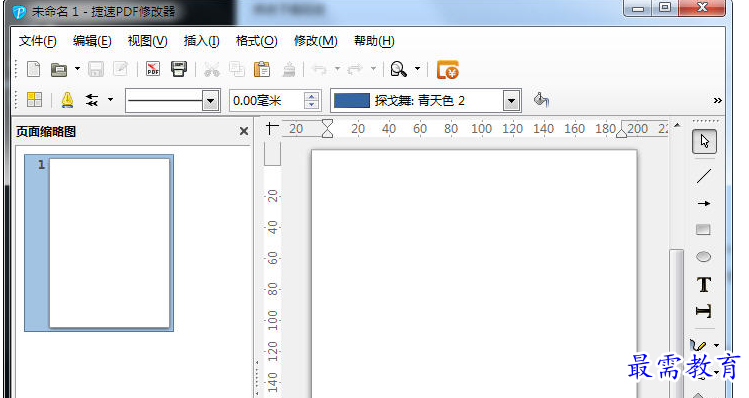Open the Undo history dropdown arrow
Viewport: 749px width, 398px height.
coord(337,69)
